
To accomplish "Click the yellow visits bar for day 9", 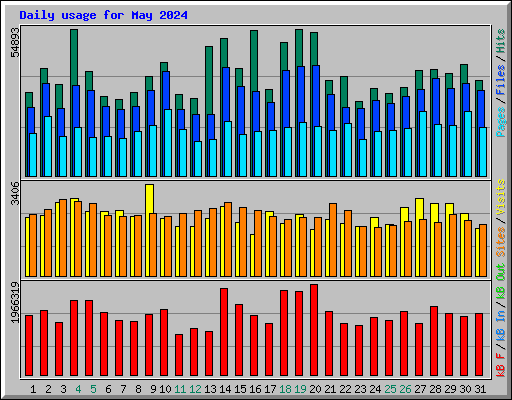I will (x=150, y=199).
